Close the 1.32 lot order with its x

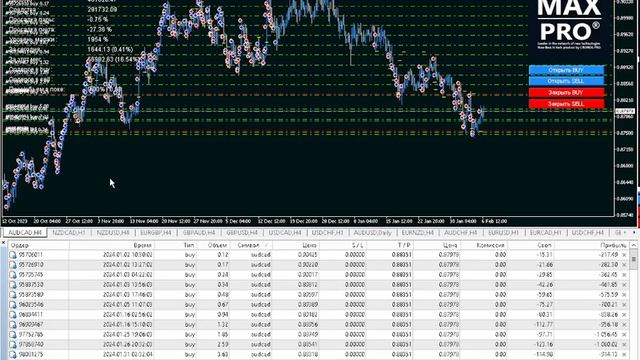point(624,325)
